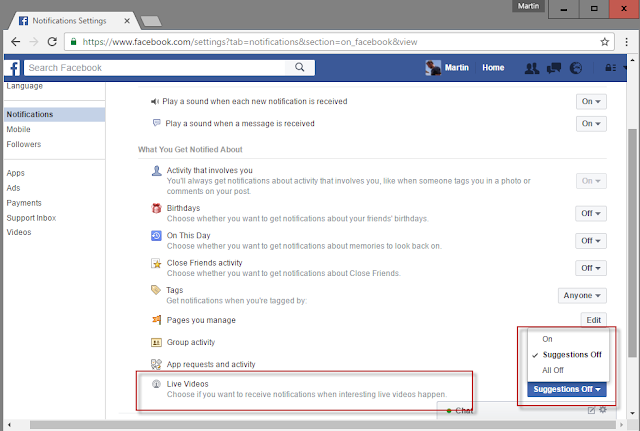Go to Home in Facebook header
The height and width of the screenshot is (431, 640).
pos(493,68)
